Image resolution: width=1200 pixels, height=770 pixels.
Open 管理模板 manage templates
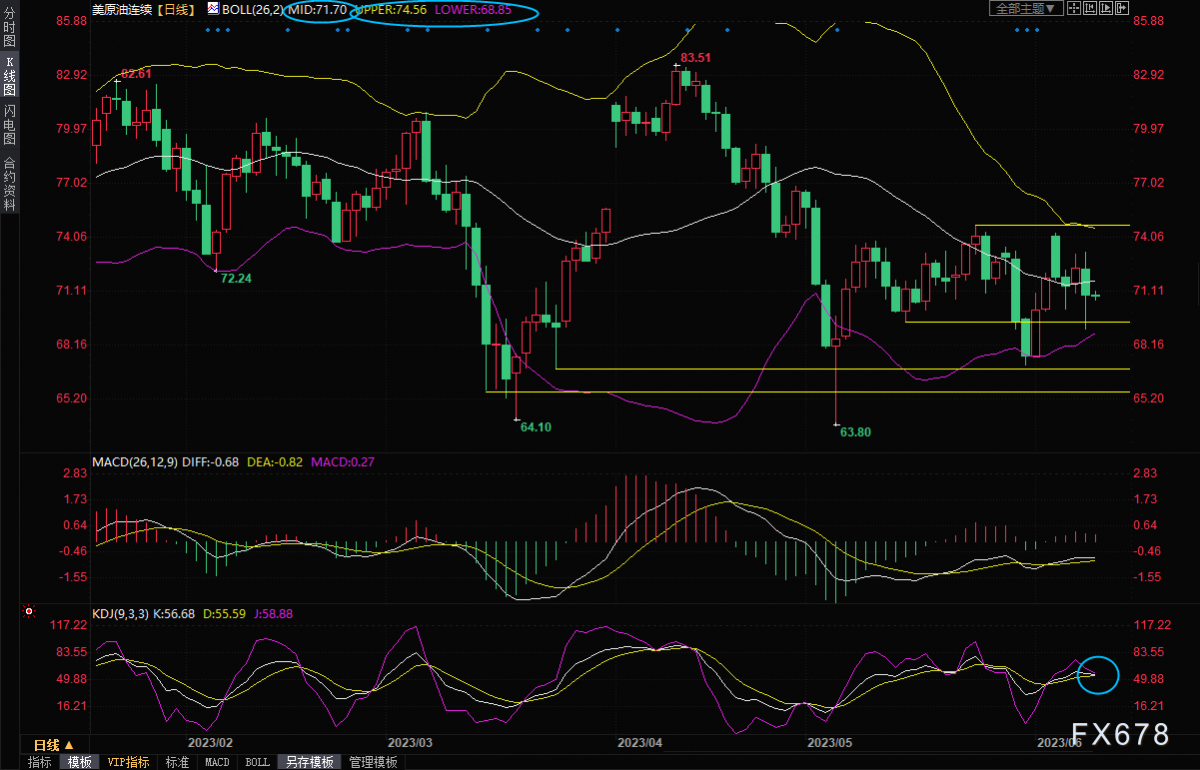tap(373, 762)
